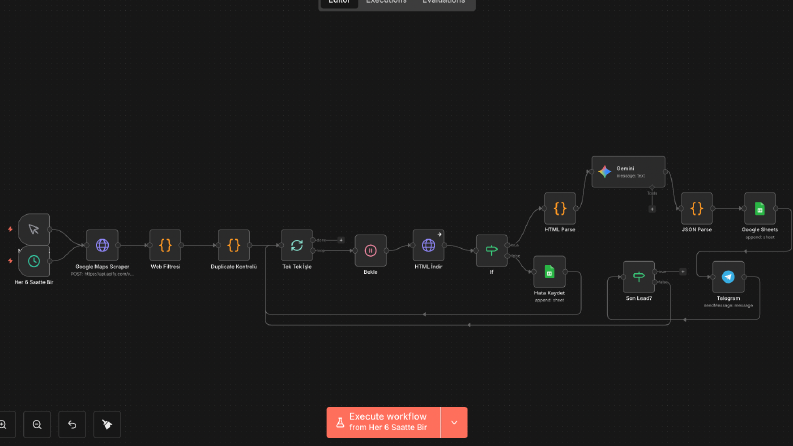Open the HTML Parse code node
This screenshot has width=793, height=446.
coord(560,208)
